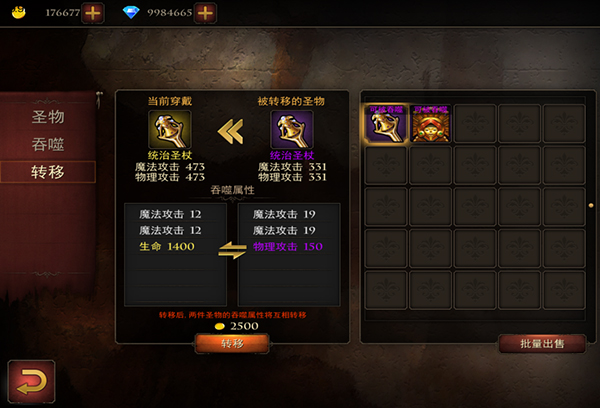The image size is (600, 408).
Task: Click the double left arrow between relics
Action: [230, 132]
